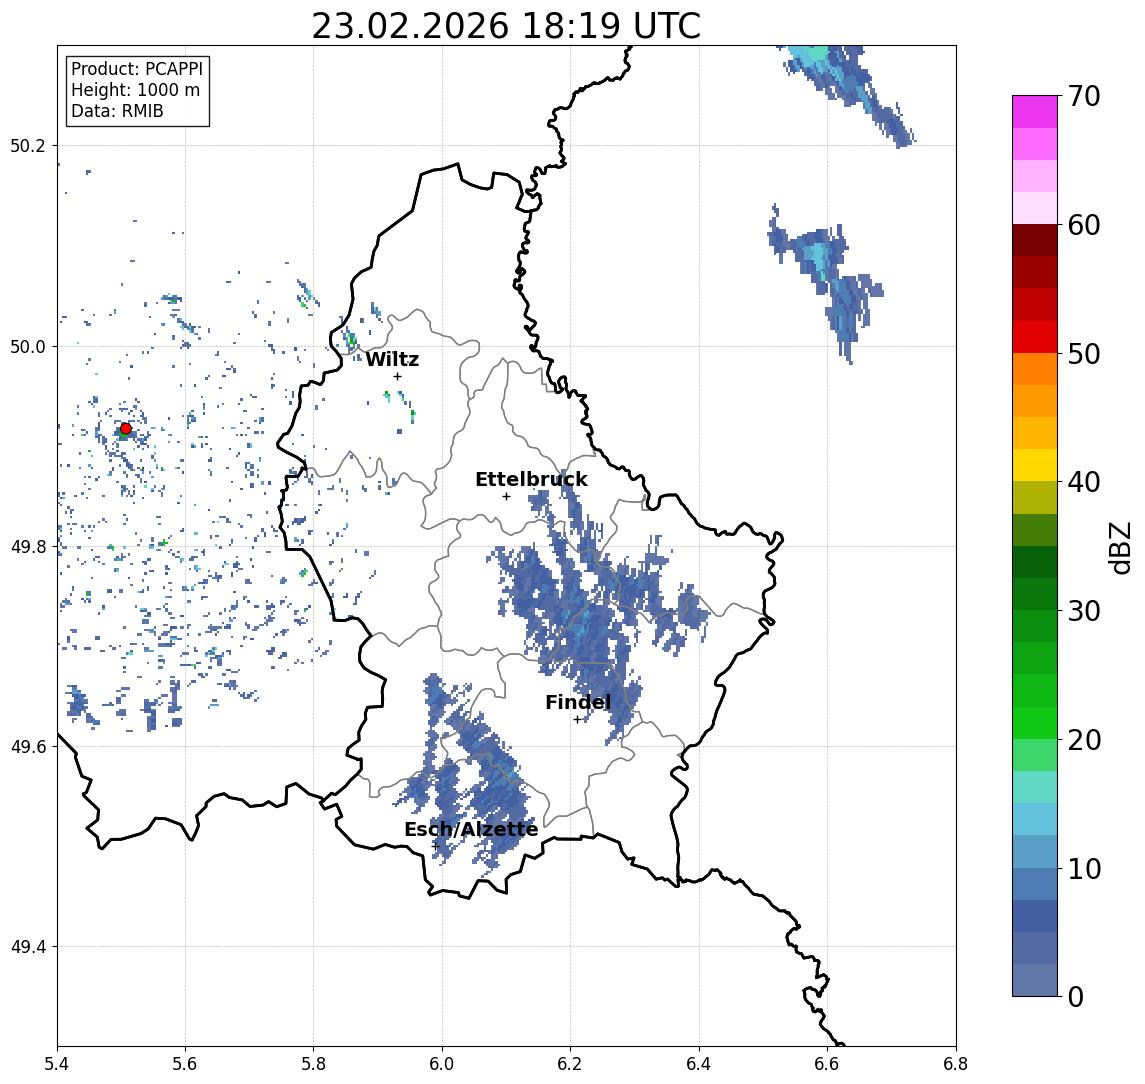Select the Esch/Alzette city label
1145x1084 pixels.
tap(471, 829)
